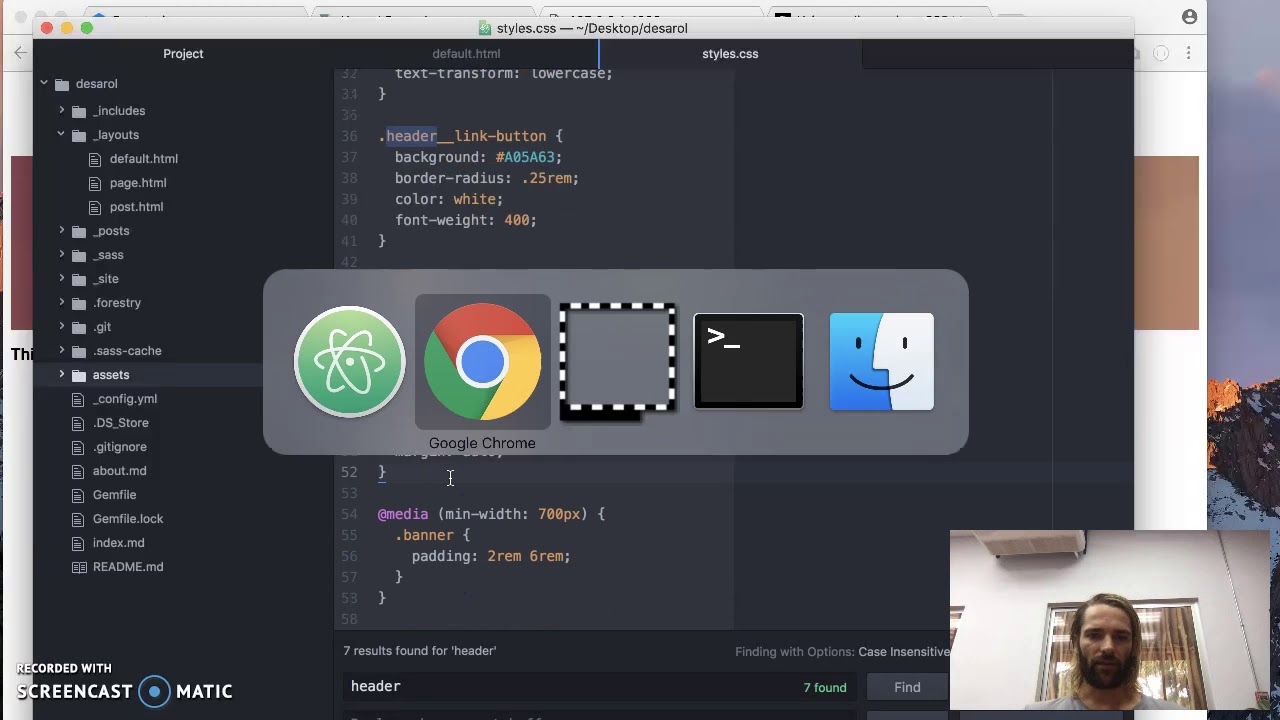Image resolution: width=1280 pixels, height=720 pixels.
Task: Select the Atom app in the app switcher
Action: click(349, 361)
